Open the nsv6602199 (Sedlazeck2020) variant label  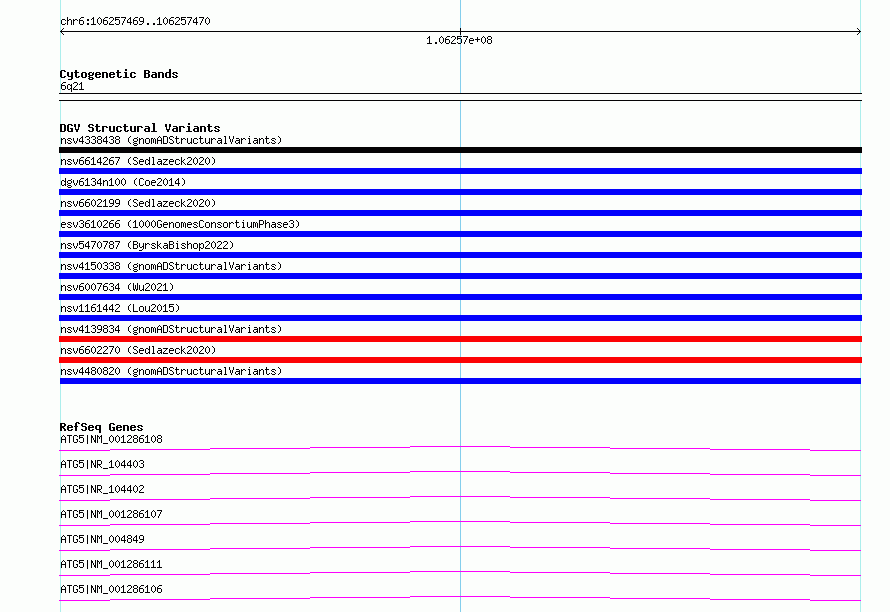coord(138,203)
